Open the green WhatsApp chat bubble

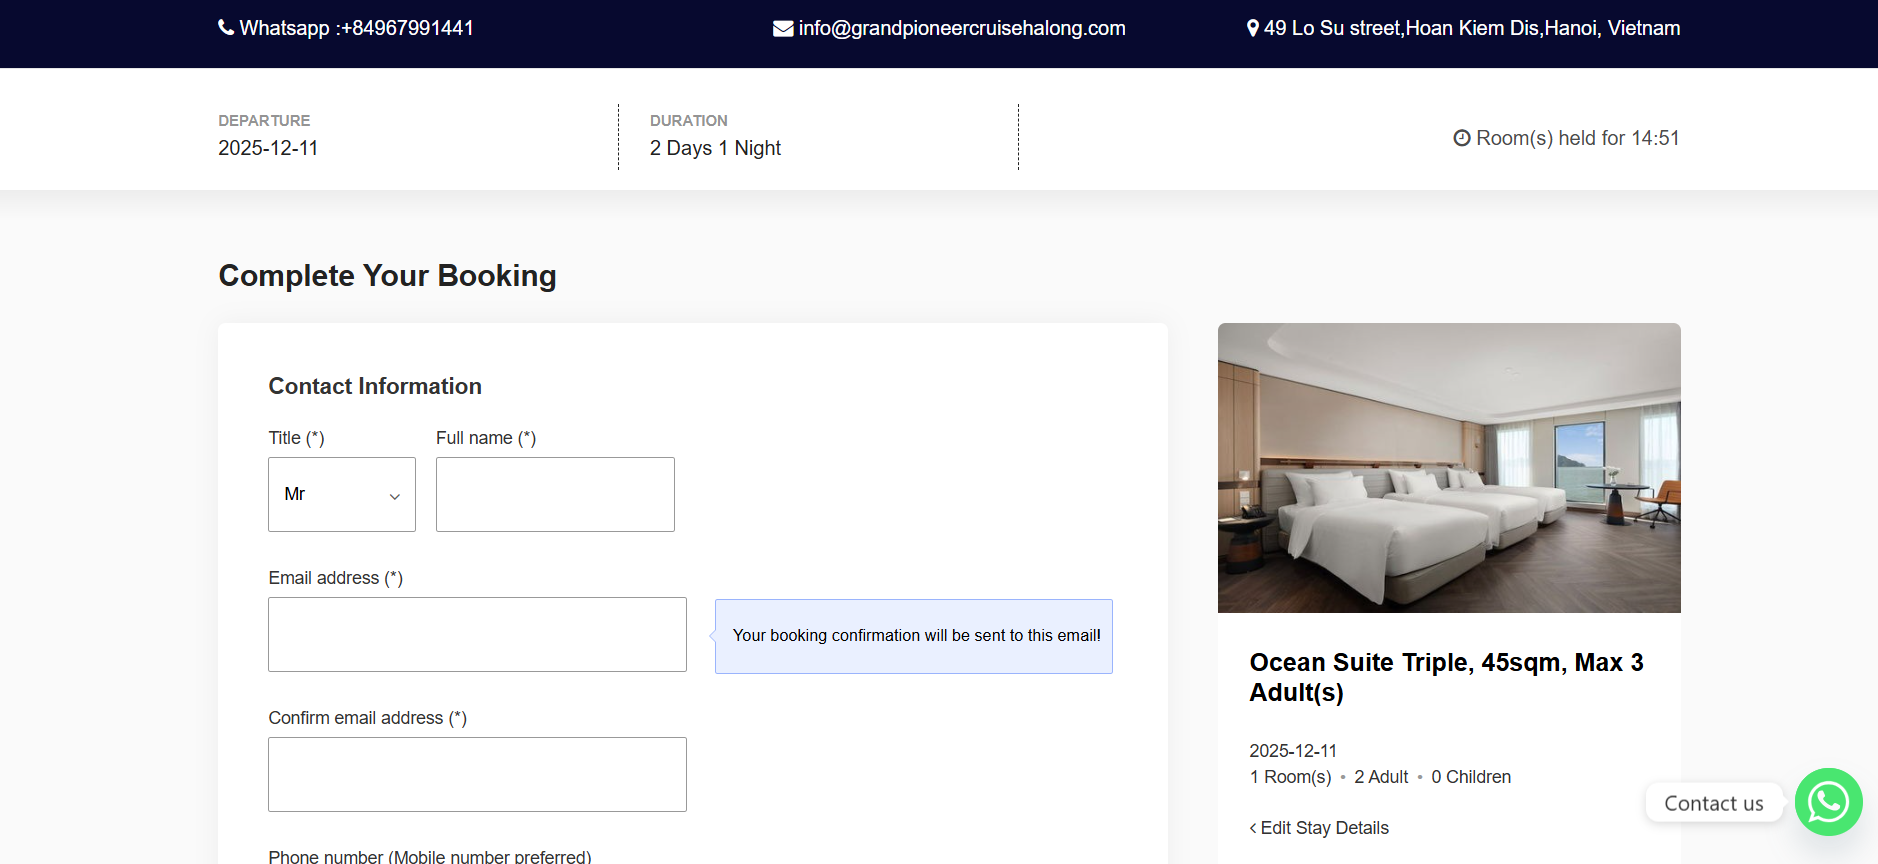(x=1828, y=802)
